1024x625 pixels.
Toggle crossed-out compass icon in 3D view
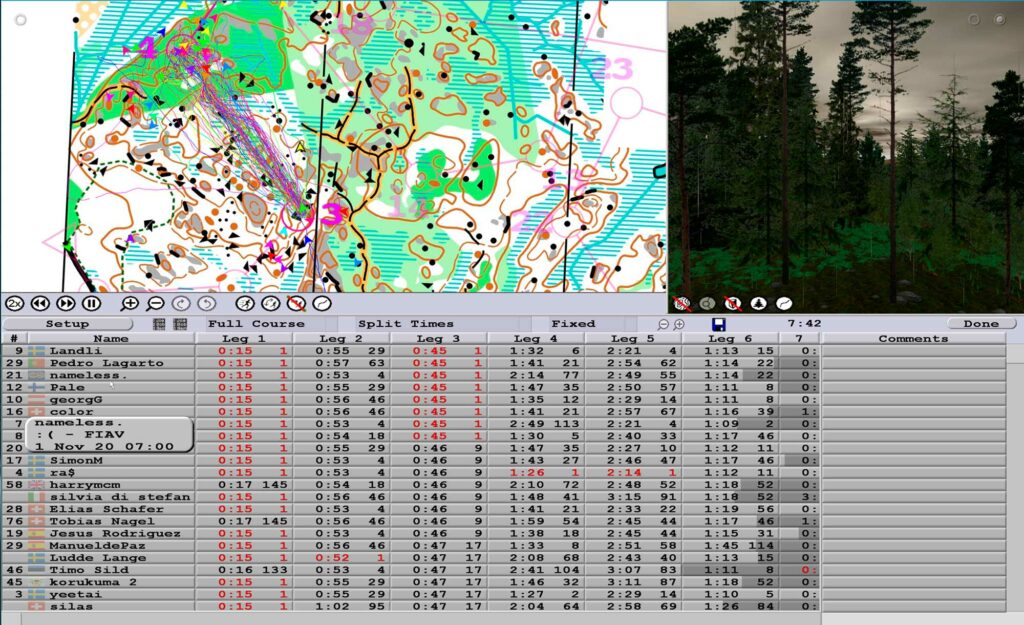(733, 304)
